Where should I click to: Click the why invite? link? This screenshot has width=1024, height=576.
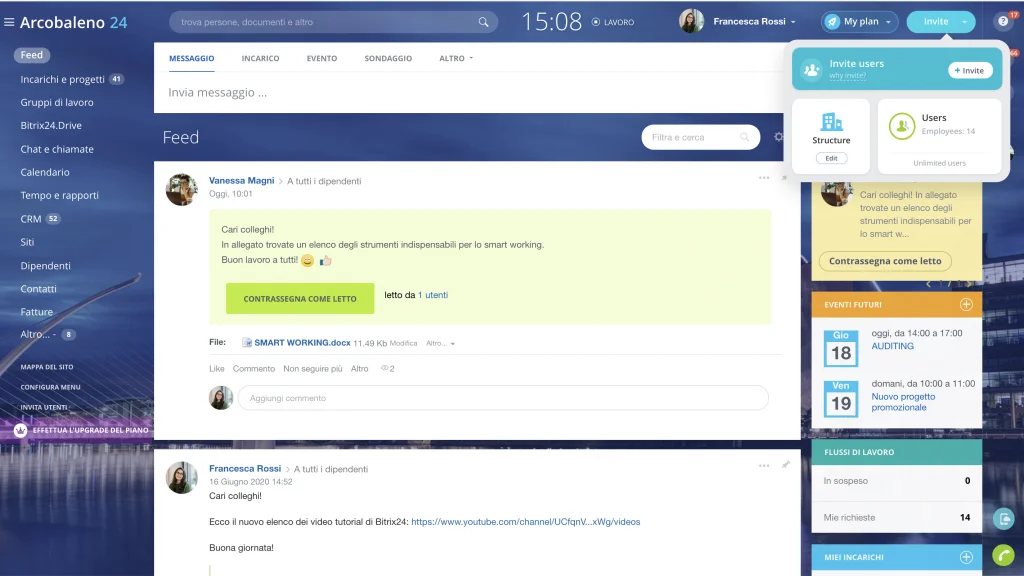click(x=848, y=76)
